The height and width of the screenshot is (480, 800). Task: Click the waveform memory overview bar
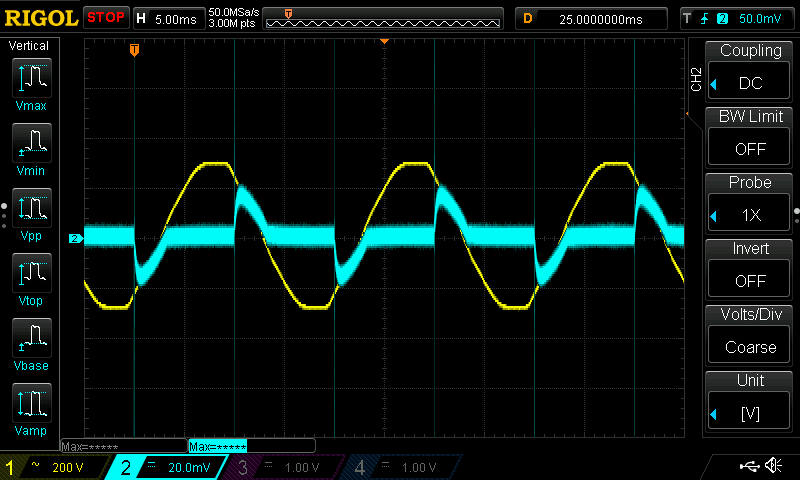[383, 19]
